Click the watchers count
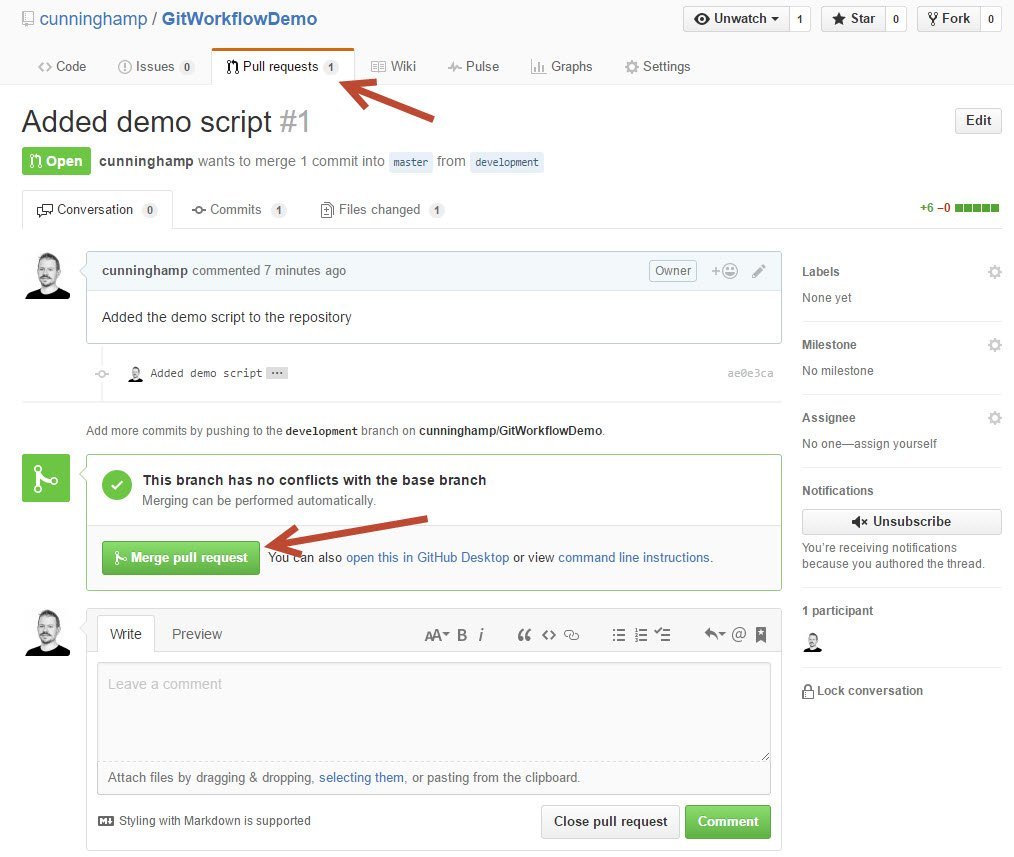This screenshot has width=1014, height=857. [799, 19]
